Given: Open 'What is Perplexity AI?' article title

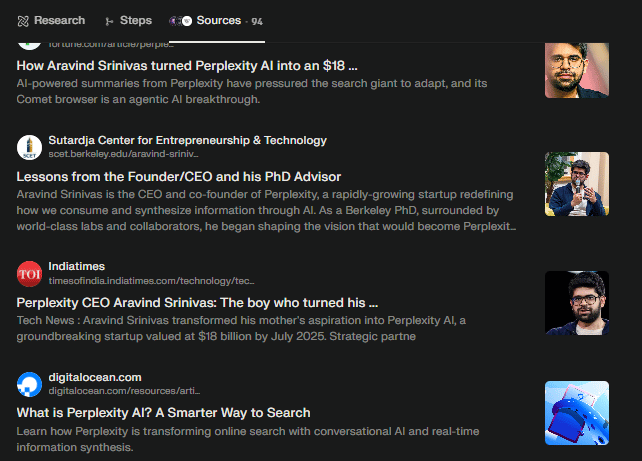Looking at the screenshot, I should 163,412.
